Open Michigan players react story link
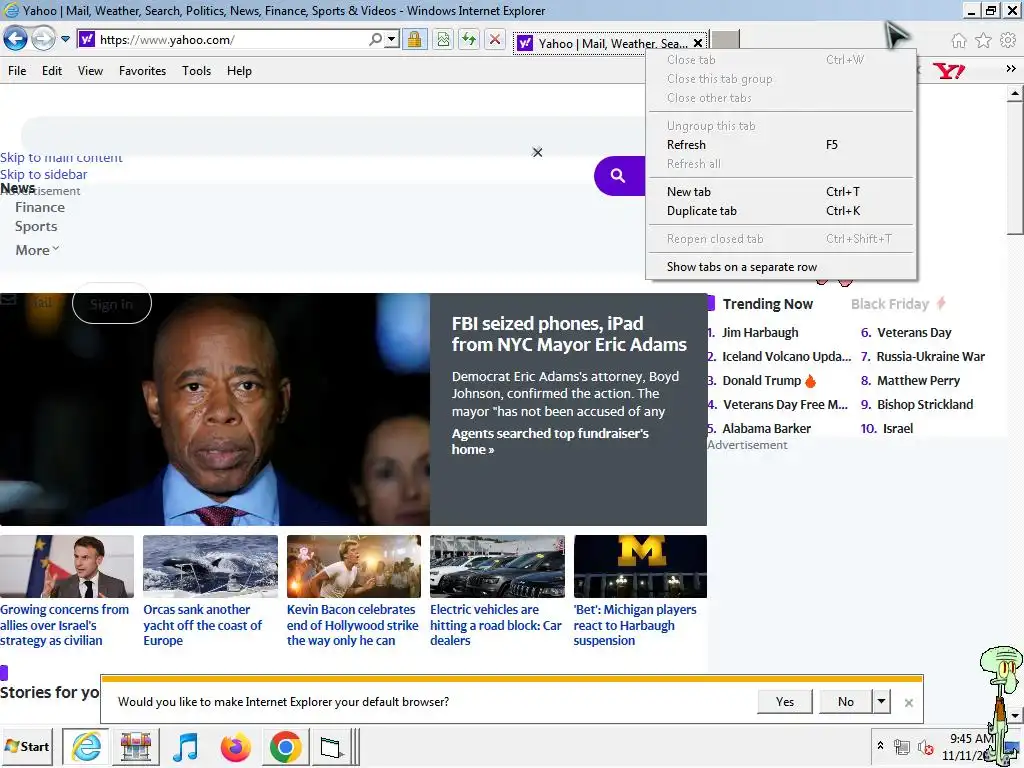 (x=635, y=625)
